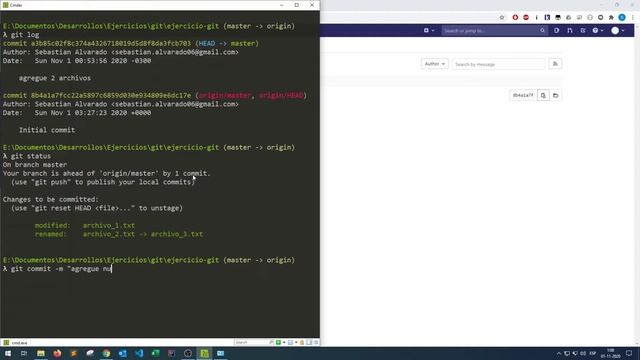Screen dimensions: 640x360
Task: Click the commits RSS feed button
Action: coord(555,64)
